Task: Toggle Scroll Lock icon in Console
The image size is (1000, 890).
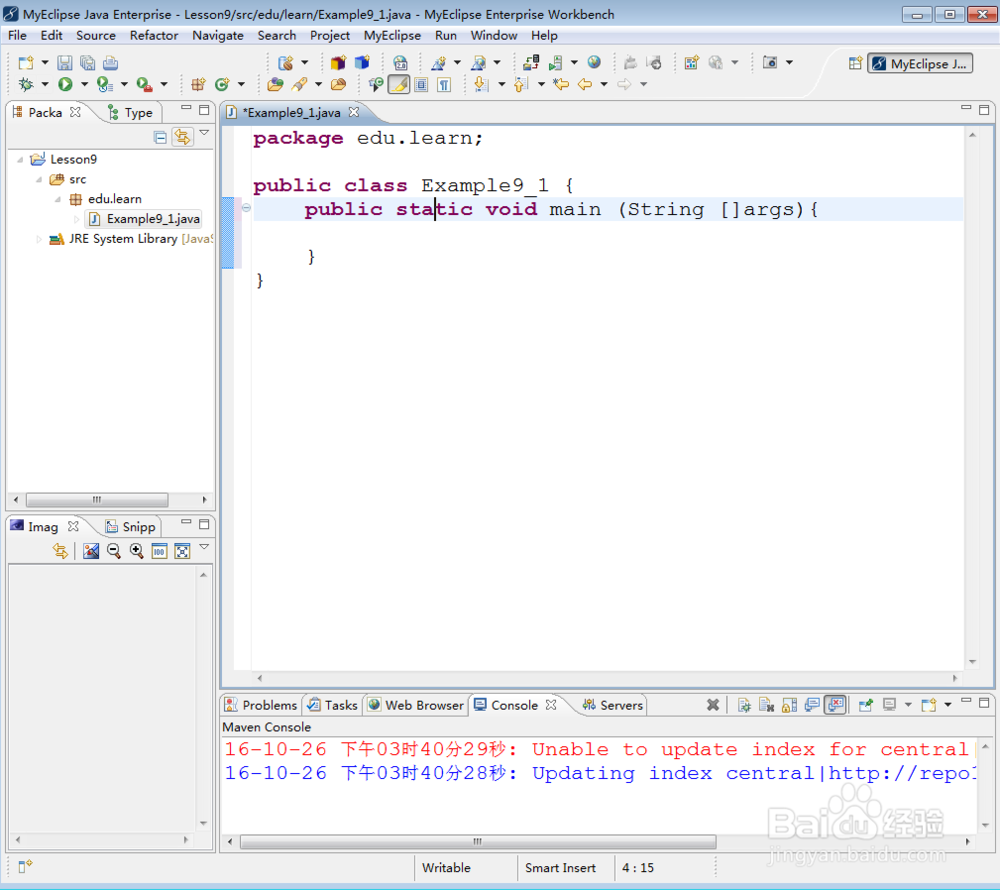Action: [x=789, y=705]
